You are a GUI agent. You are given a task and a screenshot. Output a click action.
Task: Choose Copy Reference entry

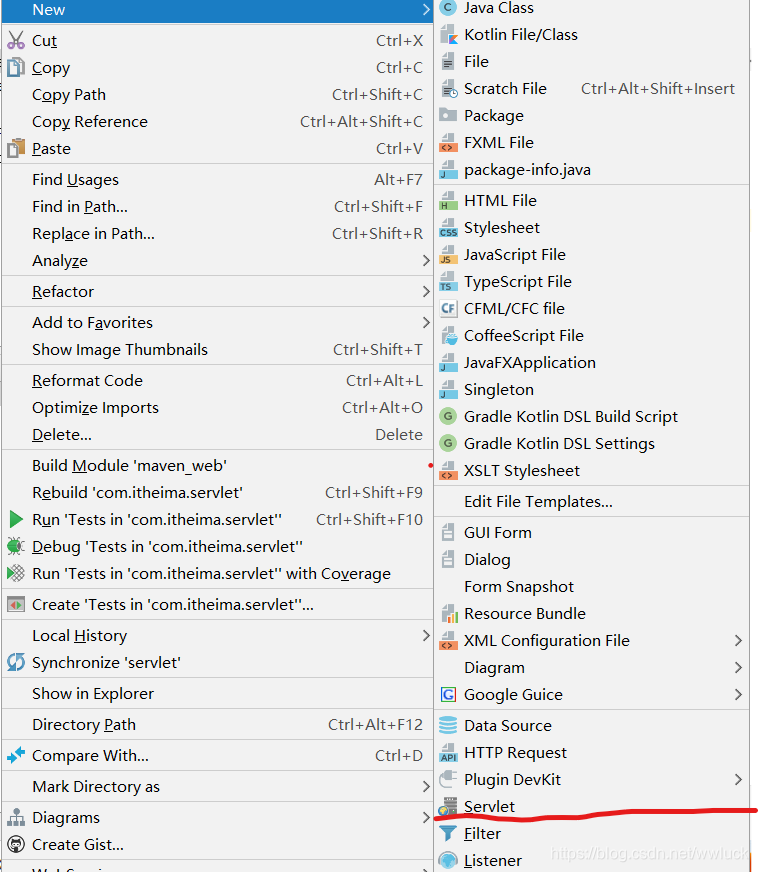[x=217, y=121]
